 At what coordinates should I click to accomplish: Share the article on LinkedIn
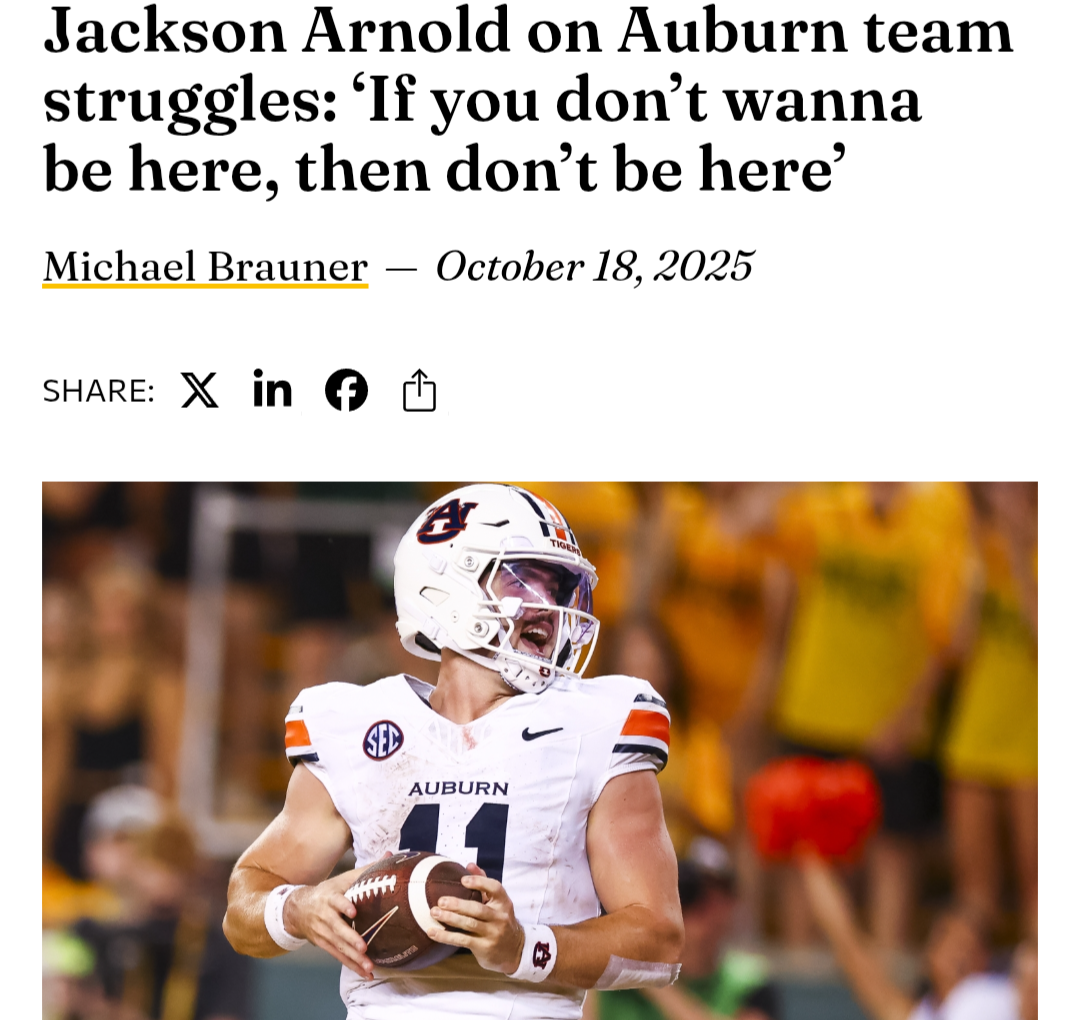[272, 388]
